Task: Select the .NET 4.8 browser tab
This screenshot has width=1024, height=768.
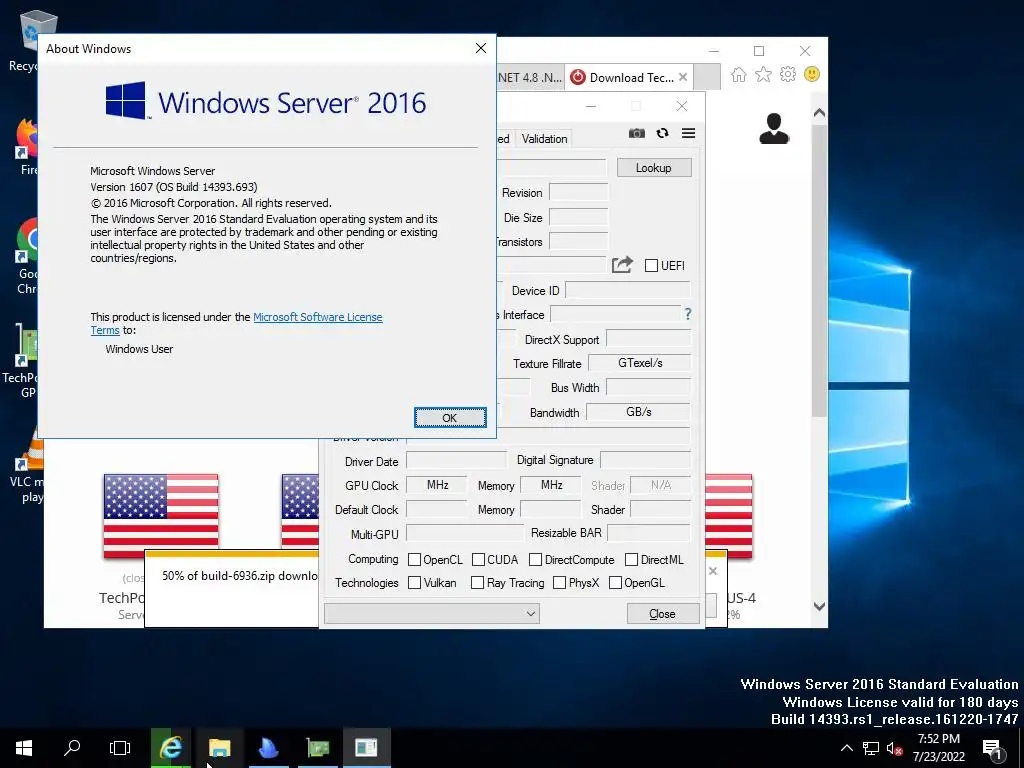Action: 530,77
